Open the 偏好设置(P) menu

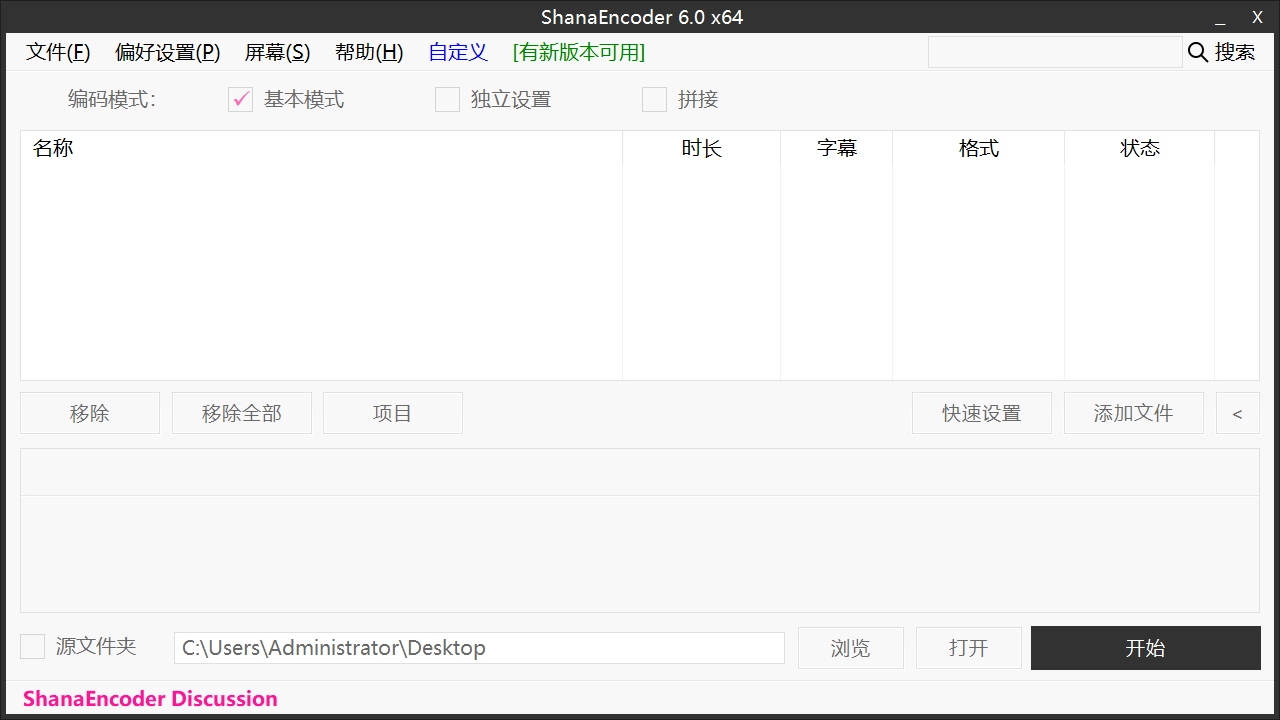pyautogui.click(x=167, y=52)
